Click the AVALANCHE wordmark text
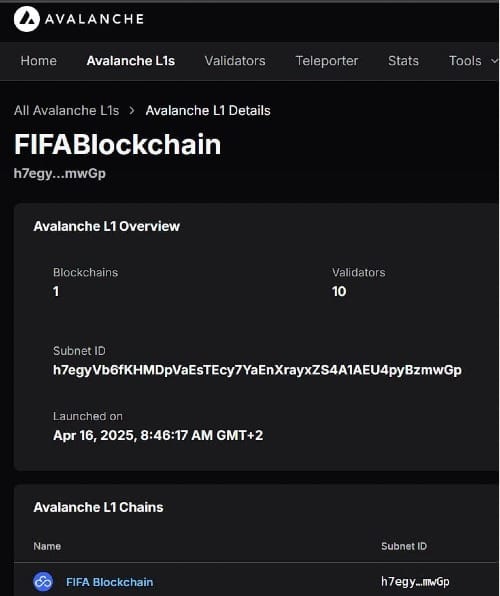500x596 pixels. pyautogui.click(x=94, y=19)
